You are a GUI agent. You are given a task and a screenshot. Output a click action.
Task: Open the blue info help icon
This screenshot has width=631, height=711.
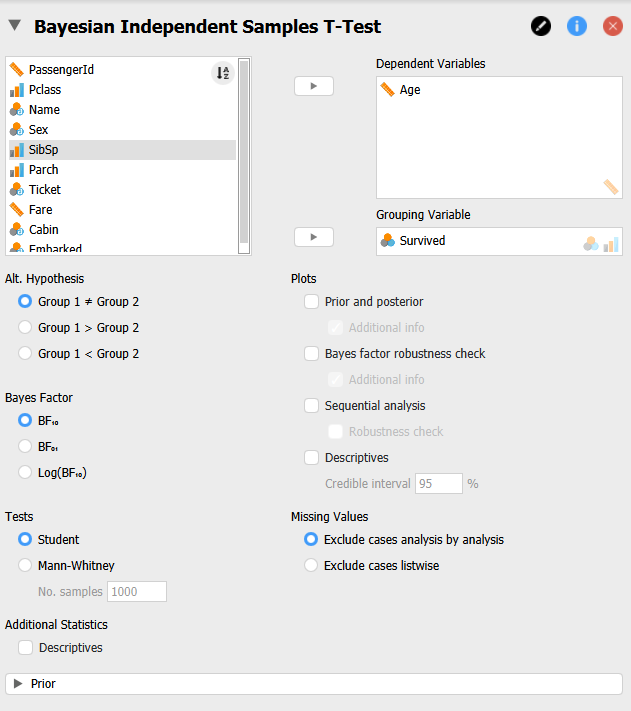(x=577, y=26)
